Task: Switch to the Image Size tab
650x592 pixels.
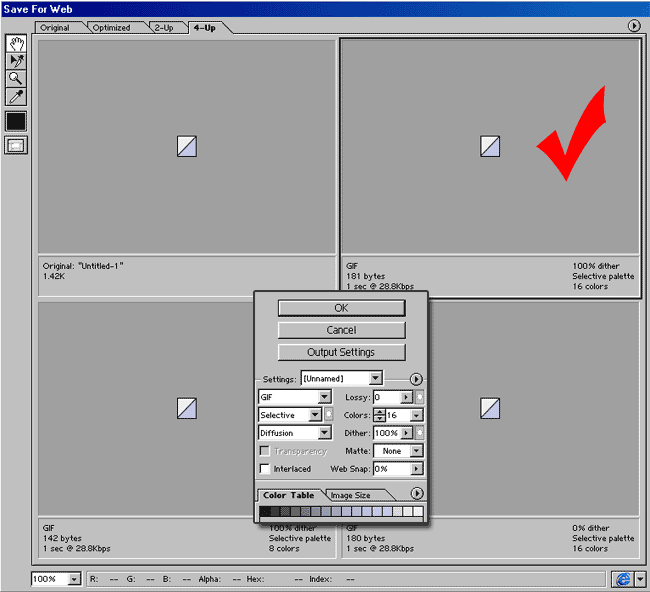Action: tap(351, 495)
